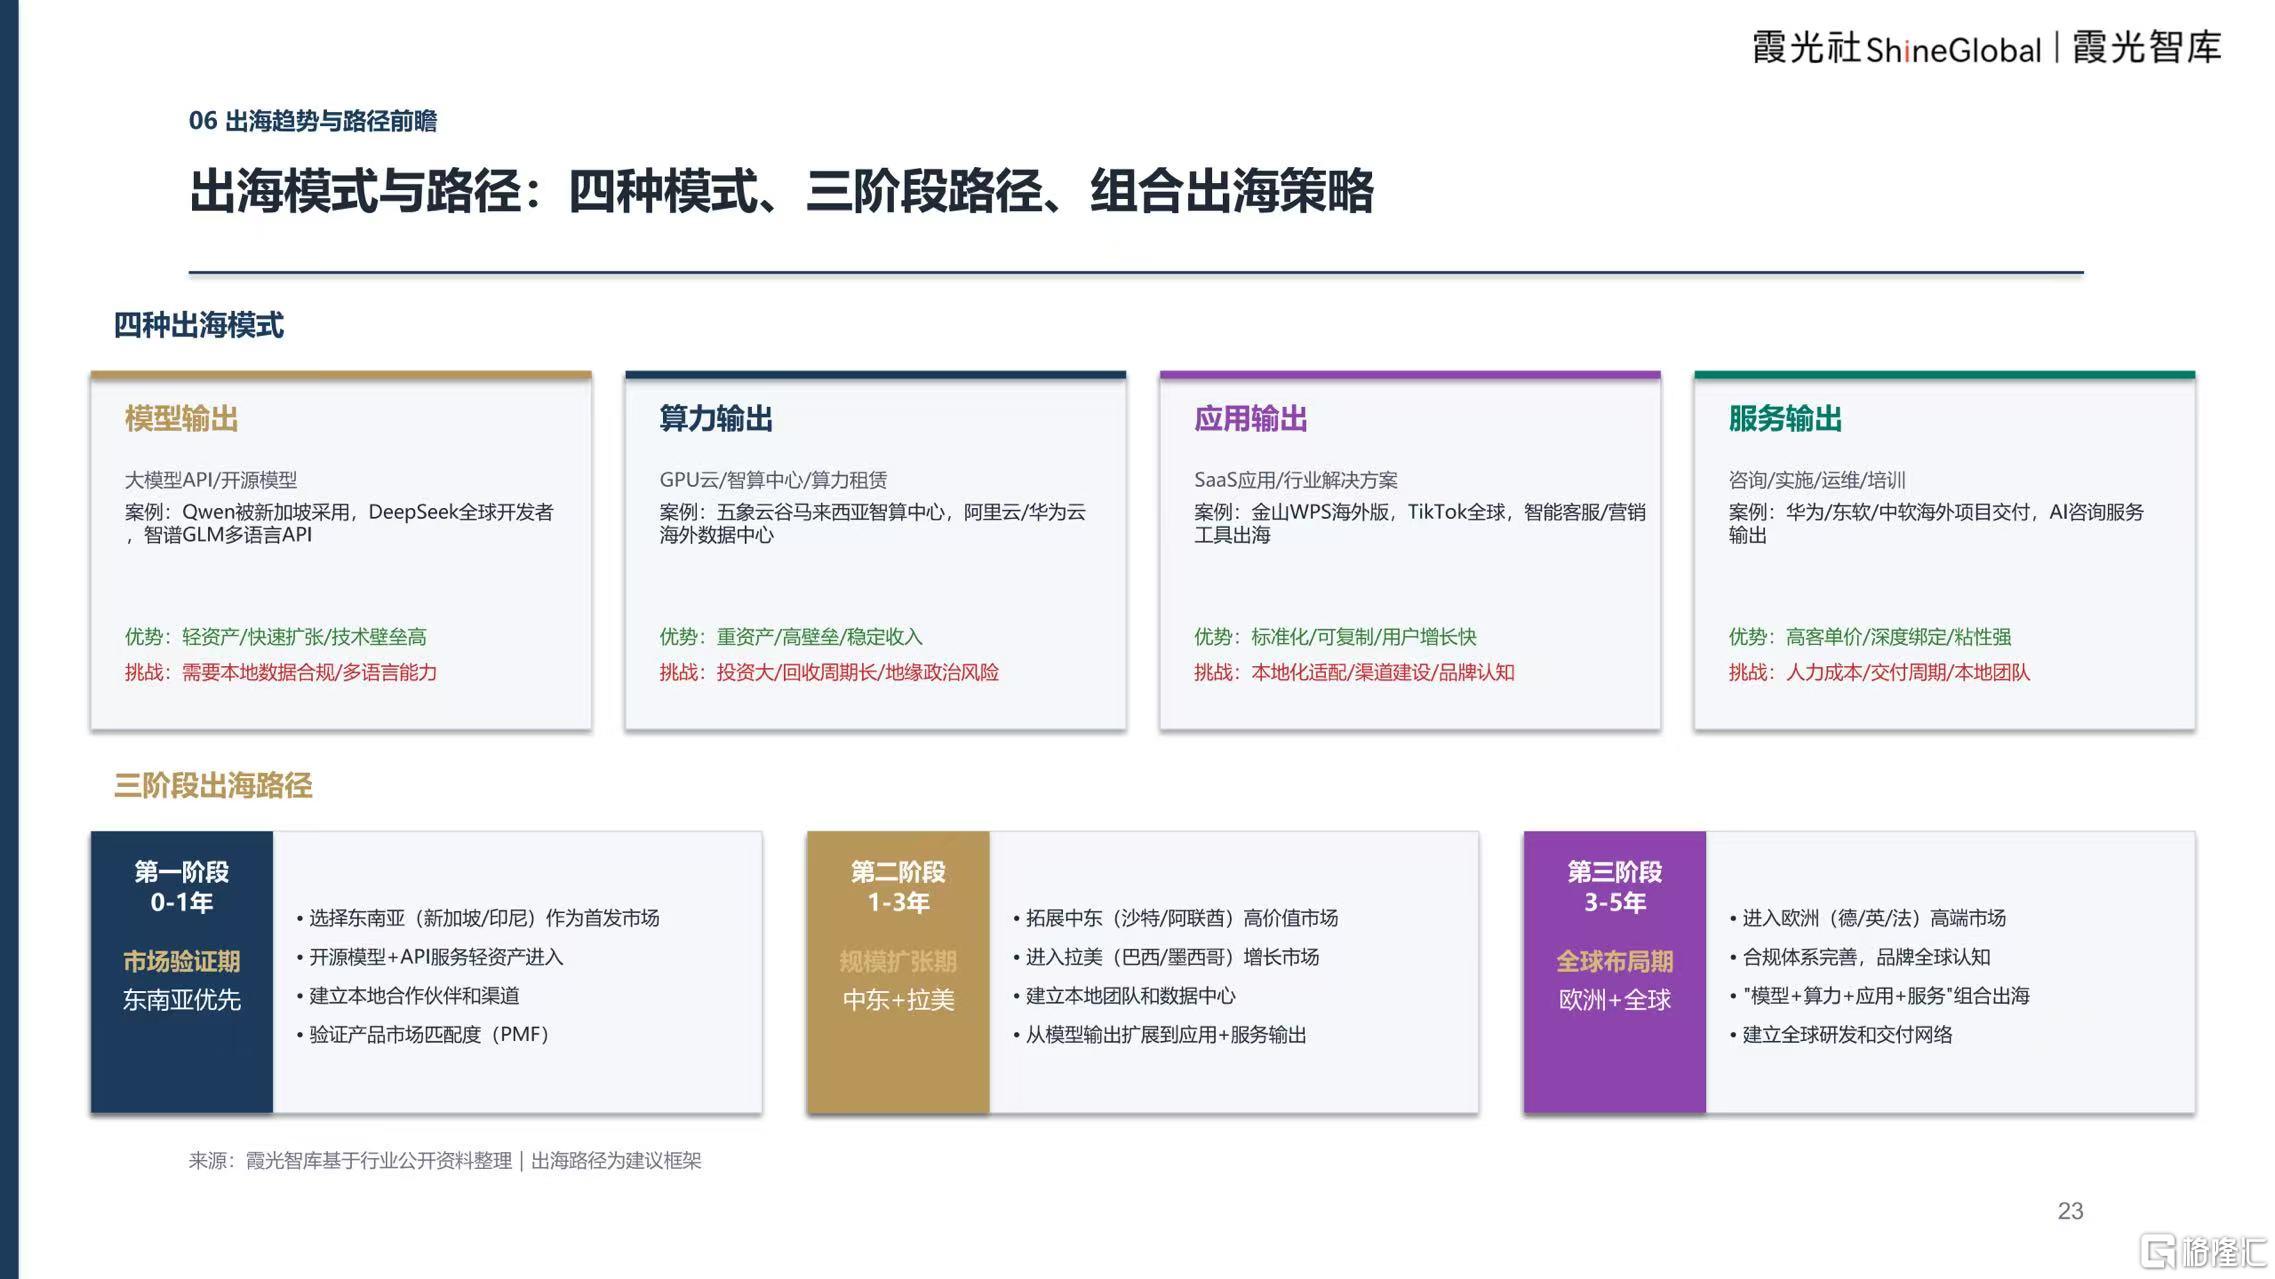Select 优势：高客单价/深度绑定/粘性强
Screen dimensions: 2275x1279
(x=1870, y=637)
